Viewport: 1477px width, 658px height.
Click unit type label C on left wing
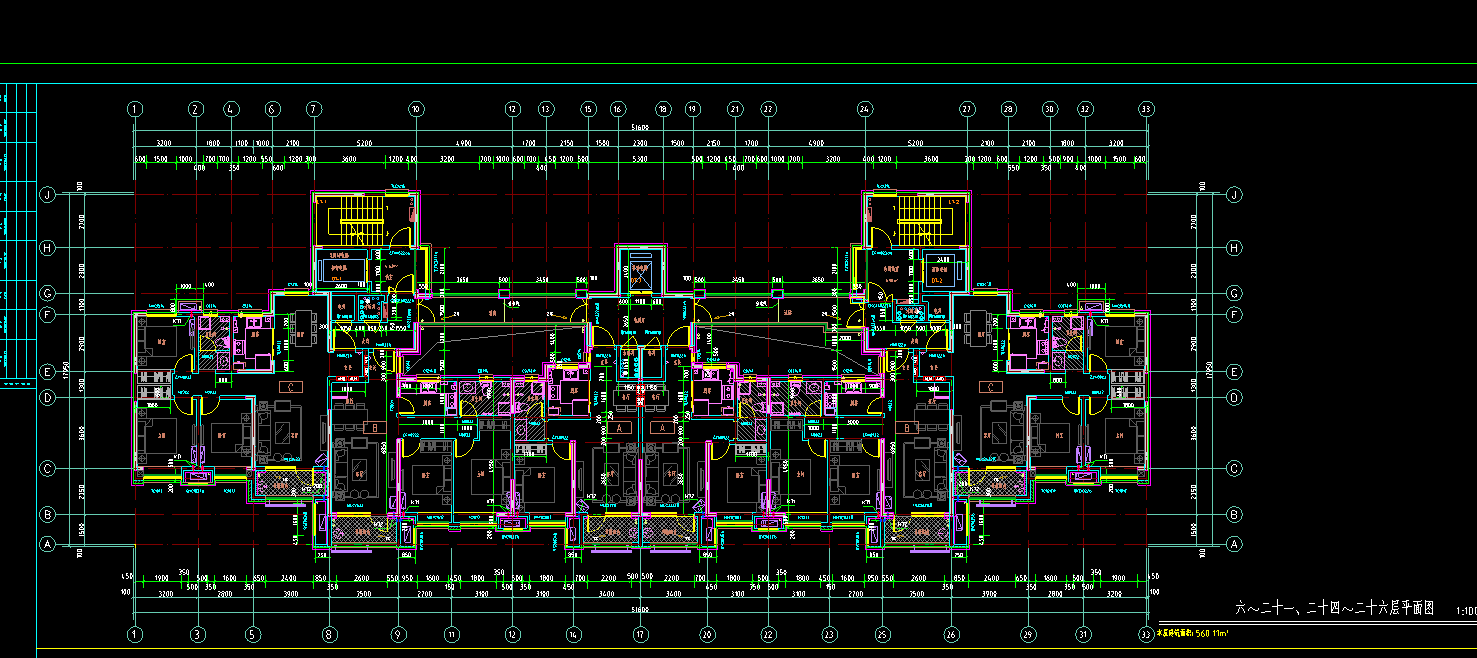click(x=291, y=387)
